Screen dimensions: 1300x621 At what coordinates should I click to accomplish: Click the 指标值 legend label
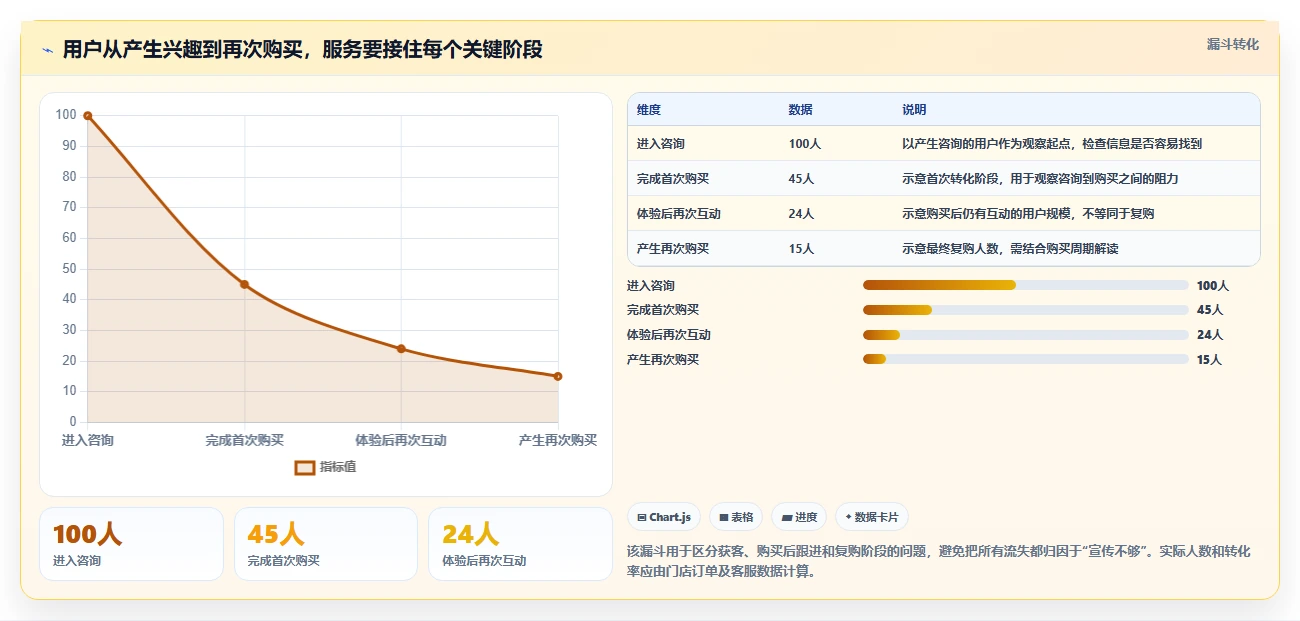coord(338,467)
